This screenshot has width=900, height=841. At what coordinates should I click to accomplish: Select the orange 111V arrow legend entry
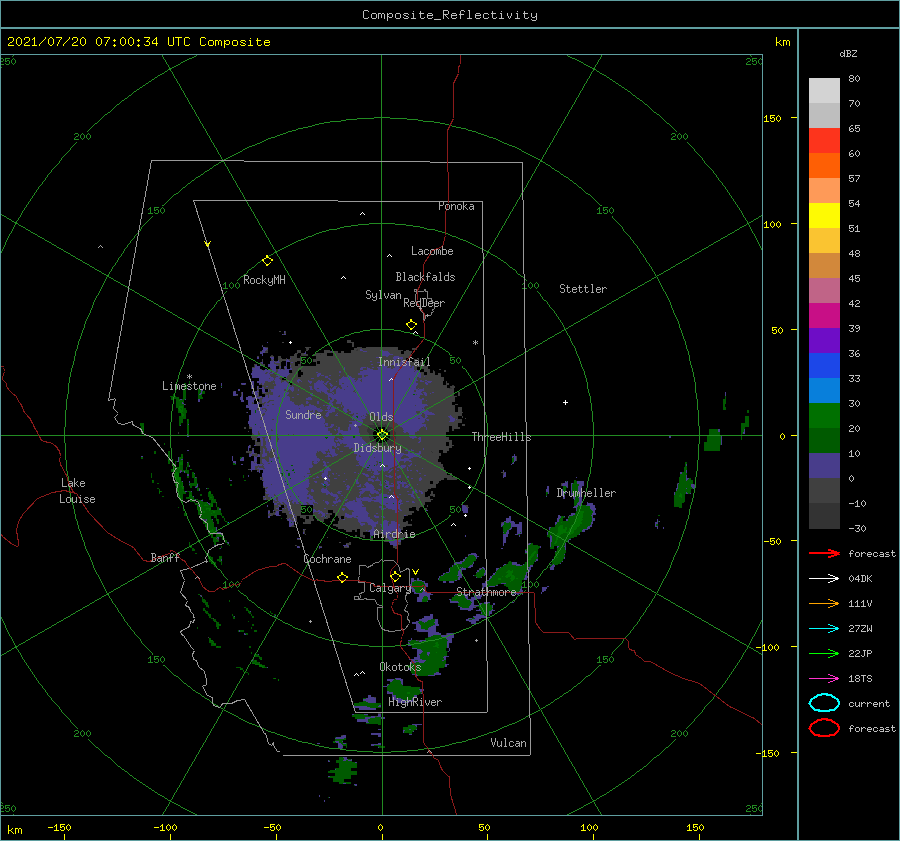click(x=824, y=603)
